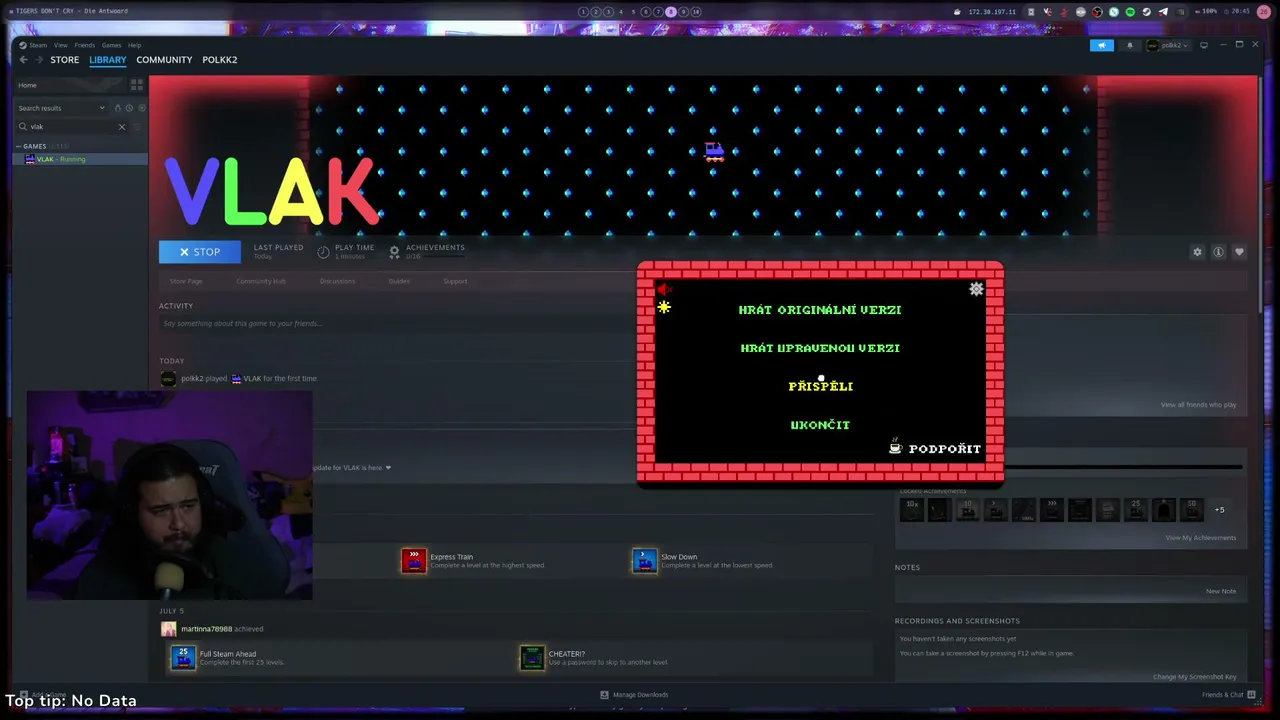This screenshot has height=720, width=1280.
Task: Go forward with Steam navigation arrow
Action: coord(40,60)
